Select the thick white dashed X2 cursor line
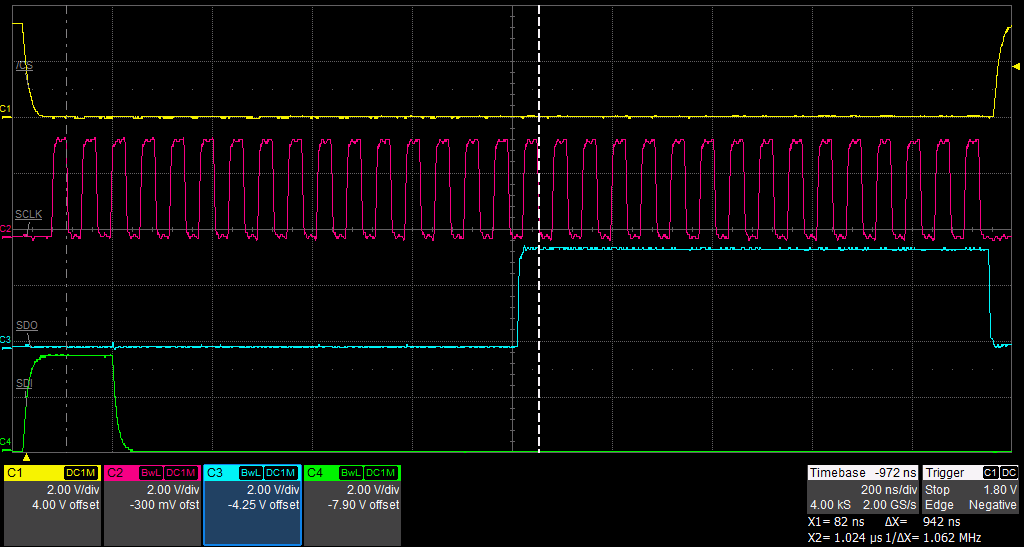Viewport: 1024px width, 547px height. (539, 228)
